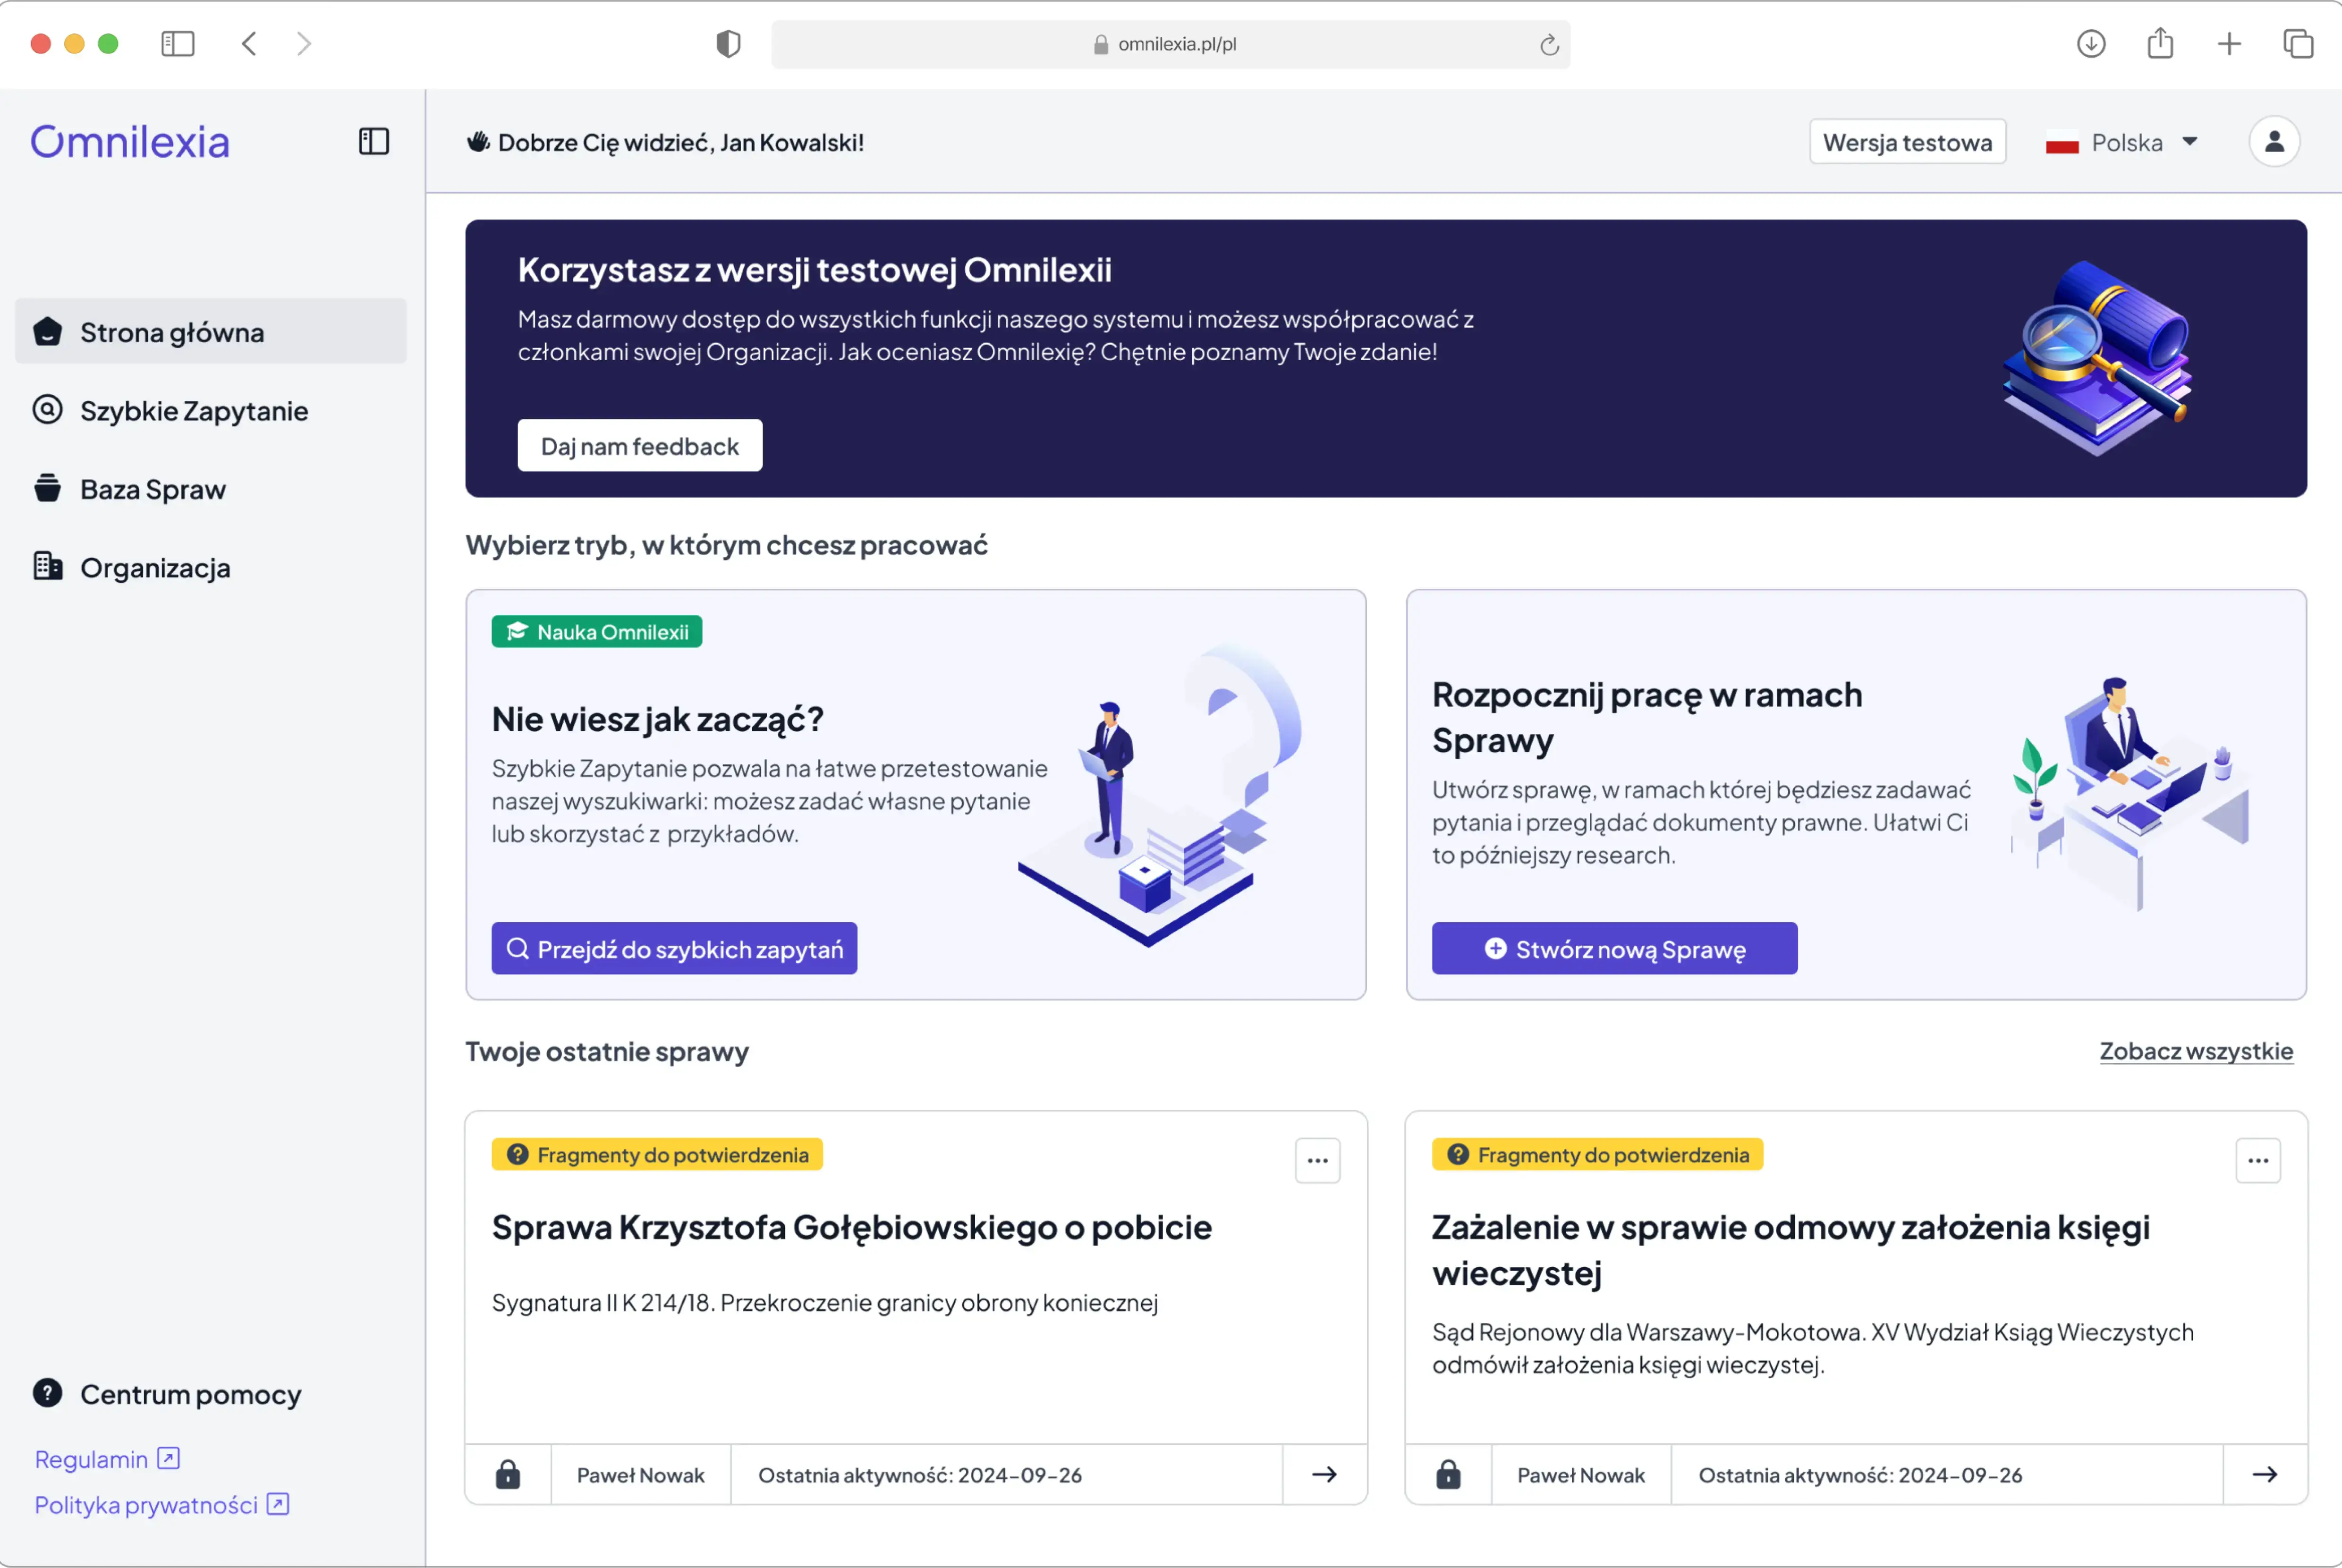Image resolution: width=2342 pixels, height=1568 pixels.
Task: Open options menu for Zażalenie case card
Action: (2258, 1160)
